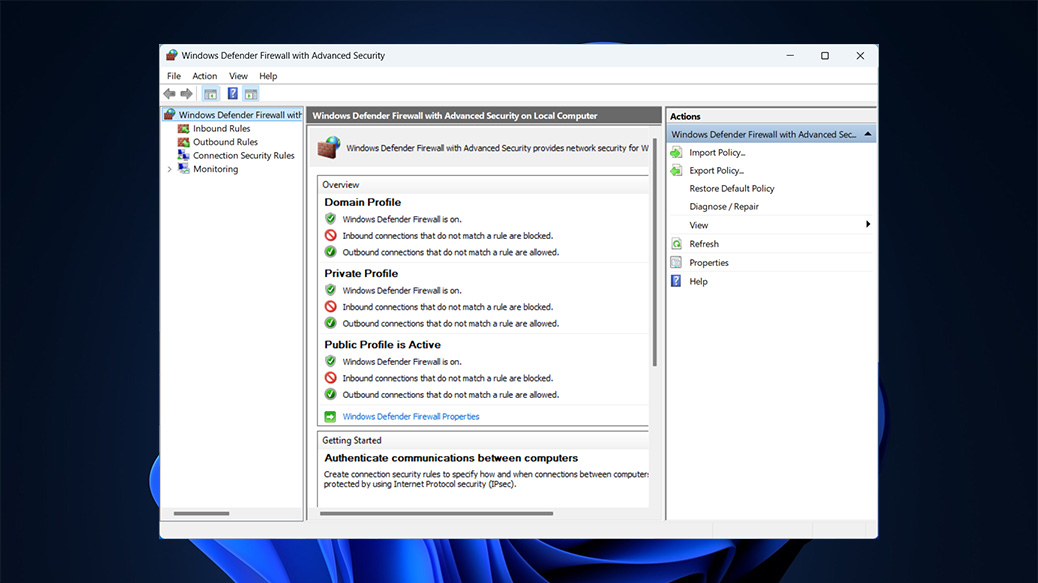Click green arrow icon beside Firewall Properties link

coord(330,416)
